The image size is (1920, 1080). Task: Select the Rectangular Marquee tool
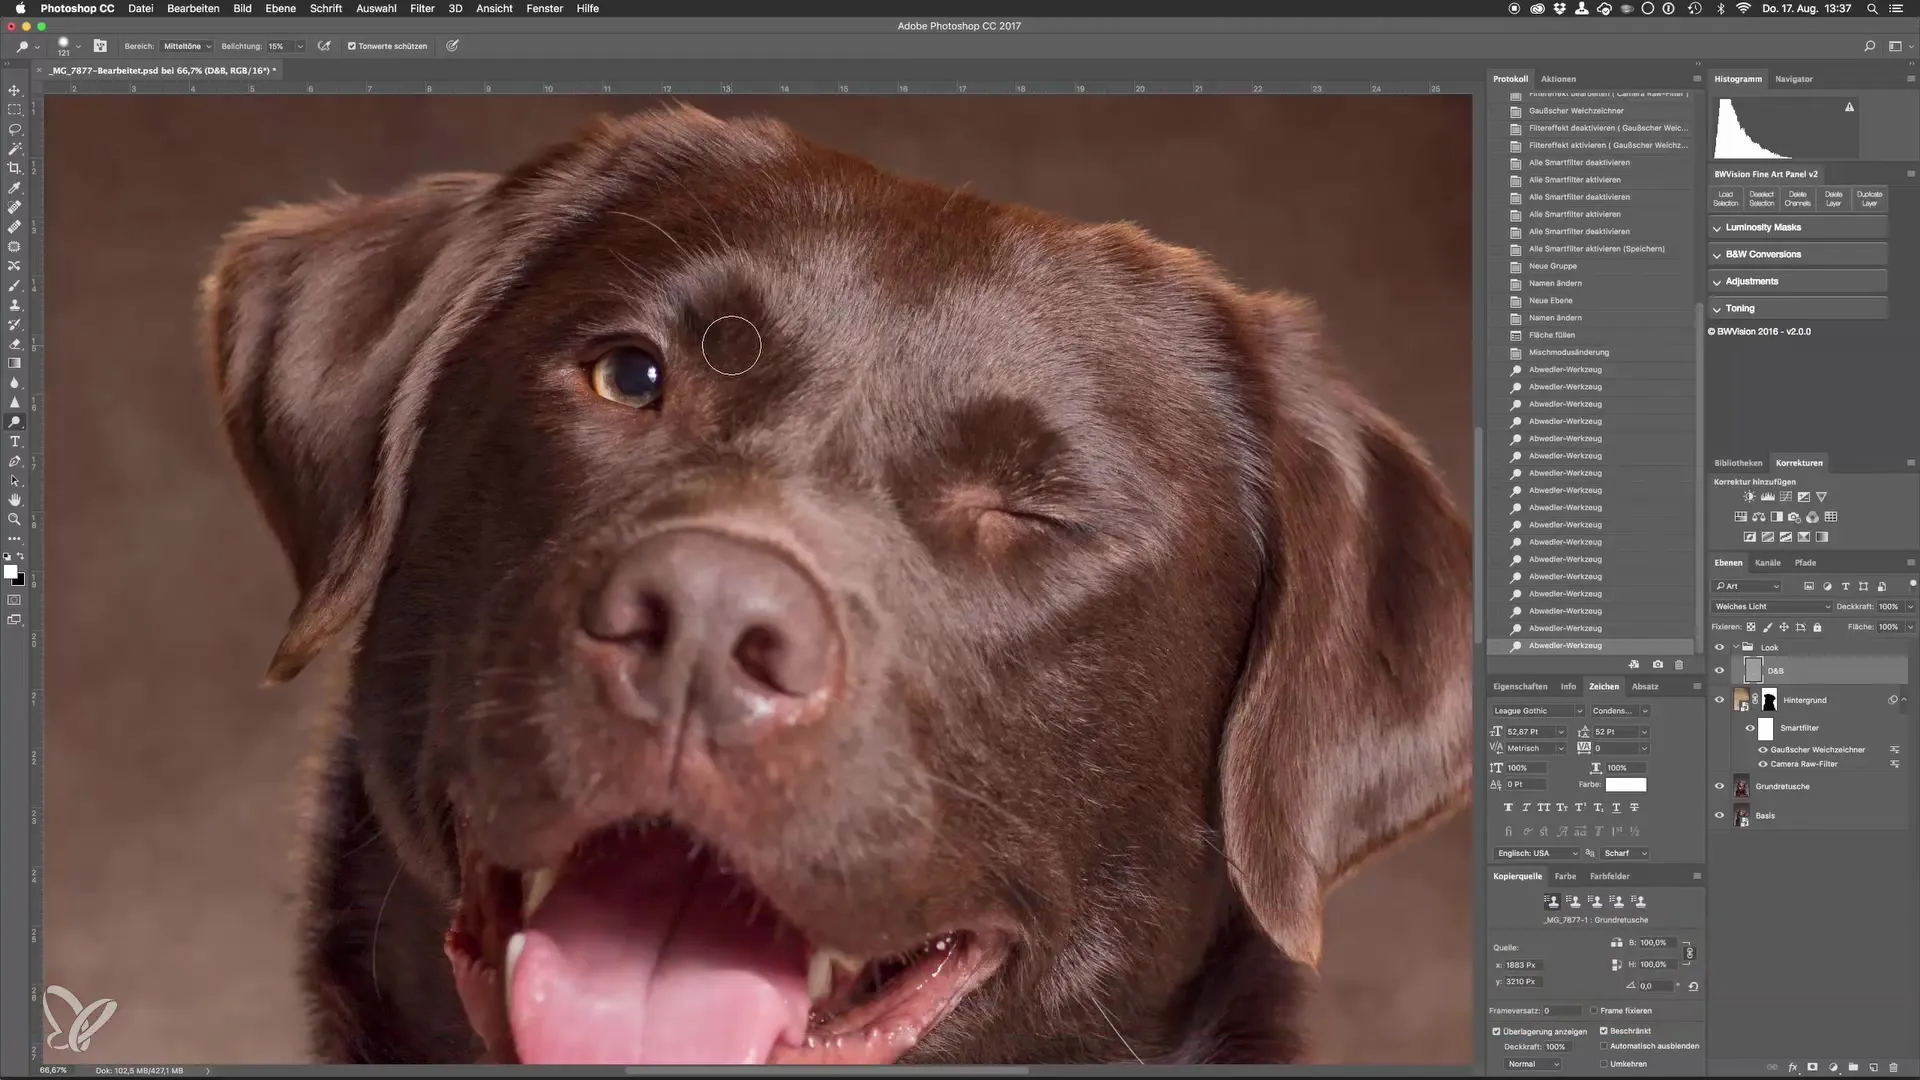tap(14, 110)
